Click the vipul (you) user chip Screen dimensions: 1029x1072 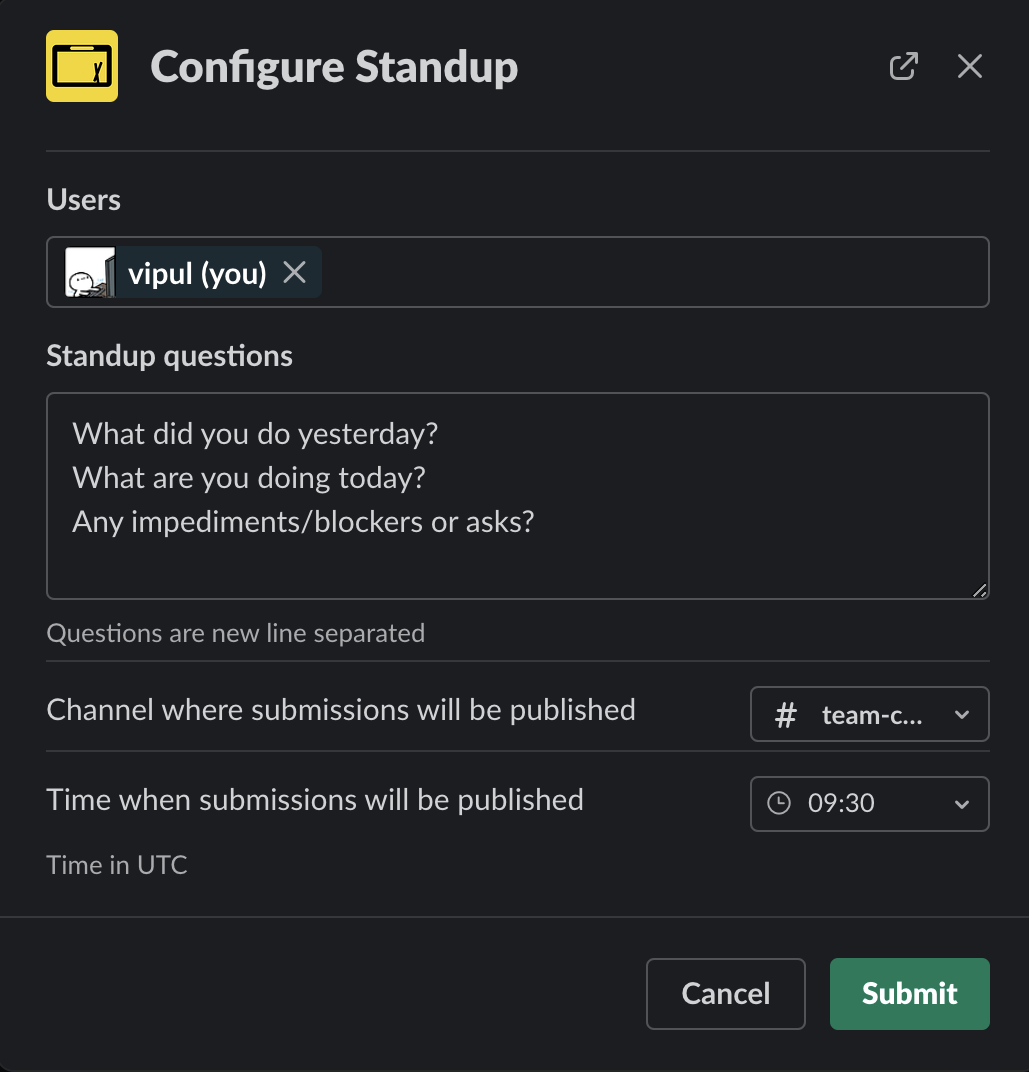193,272
